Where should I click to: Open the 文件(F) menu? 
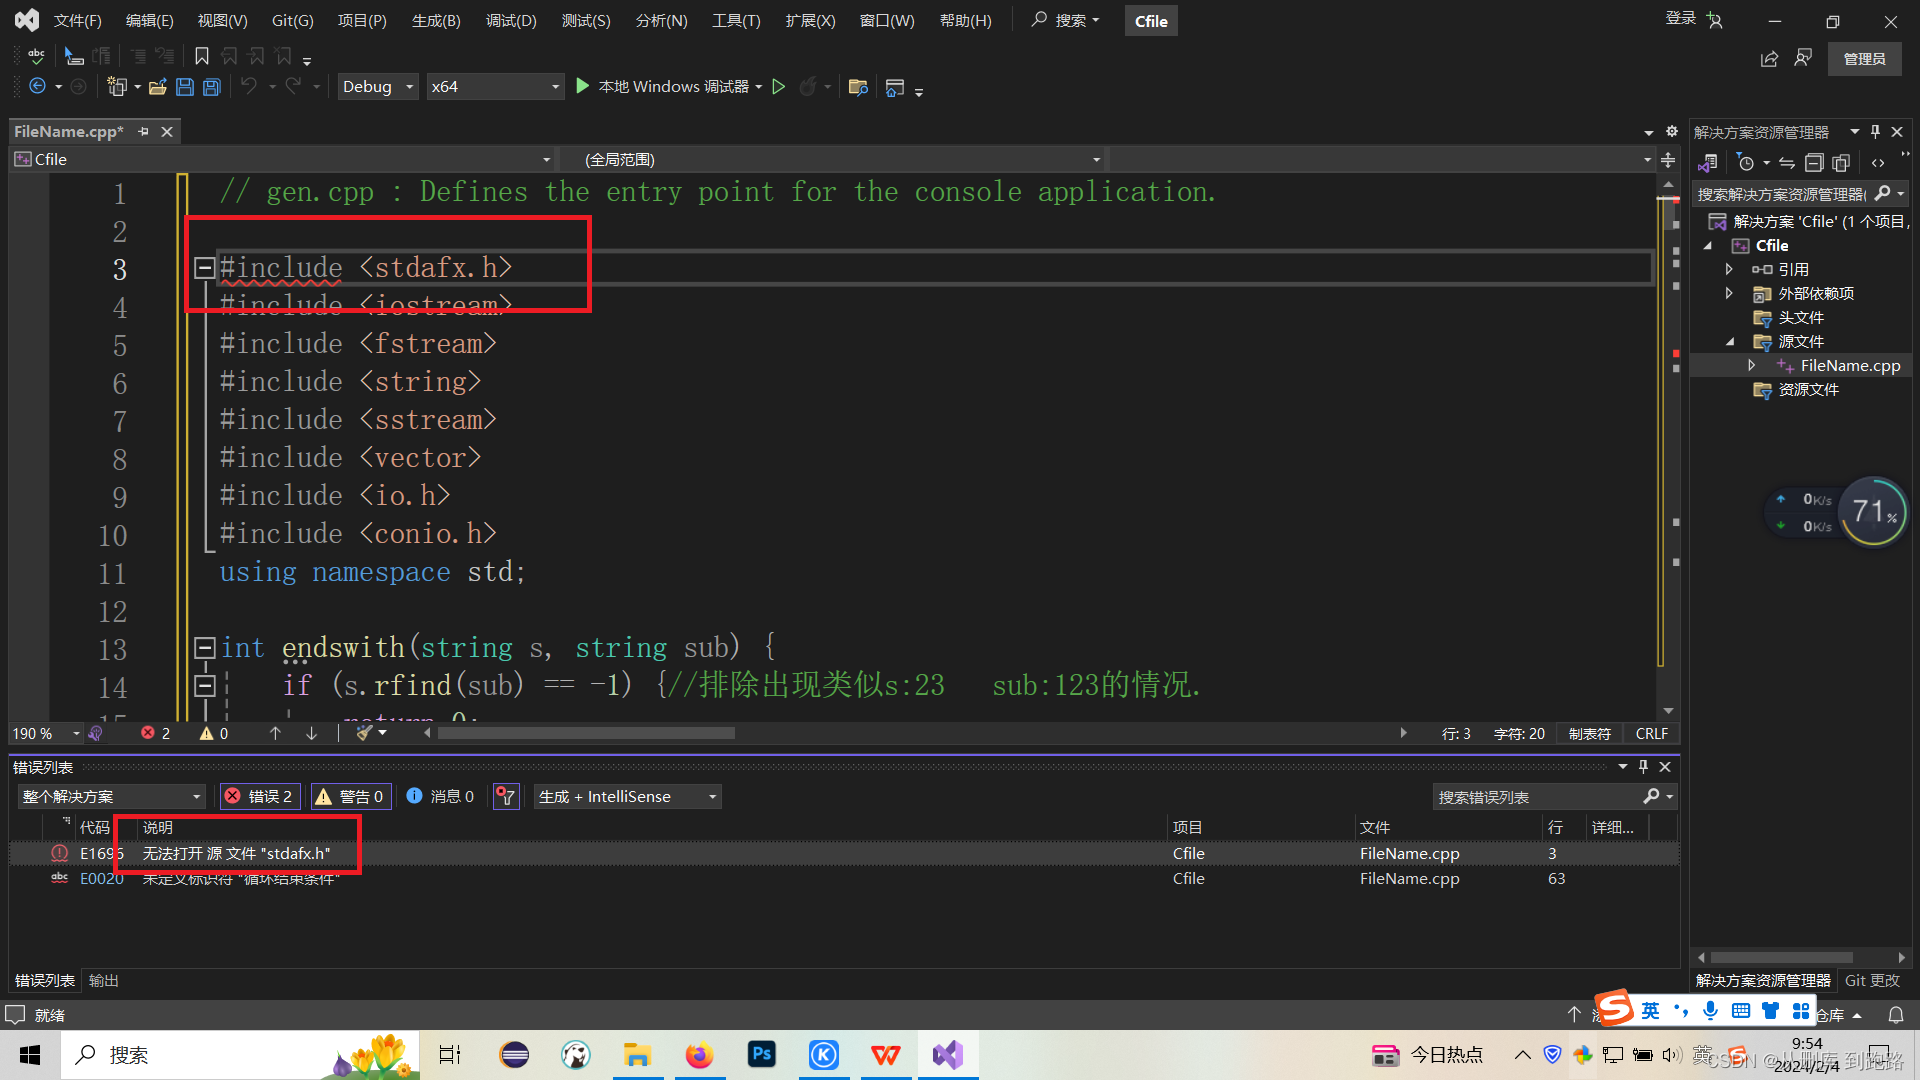[78, 21]
